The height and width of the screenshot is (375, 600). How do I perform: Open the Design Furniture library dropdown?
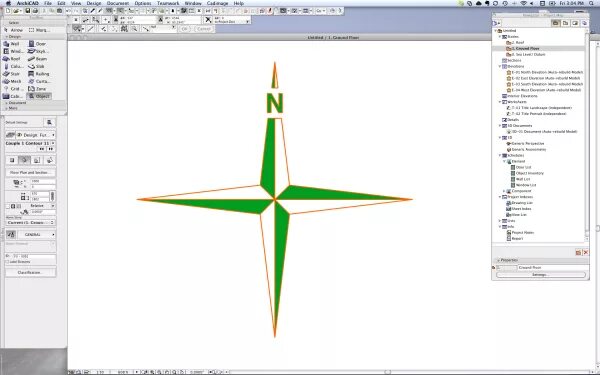pyautogui.click(x=36, y=135)
